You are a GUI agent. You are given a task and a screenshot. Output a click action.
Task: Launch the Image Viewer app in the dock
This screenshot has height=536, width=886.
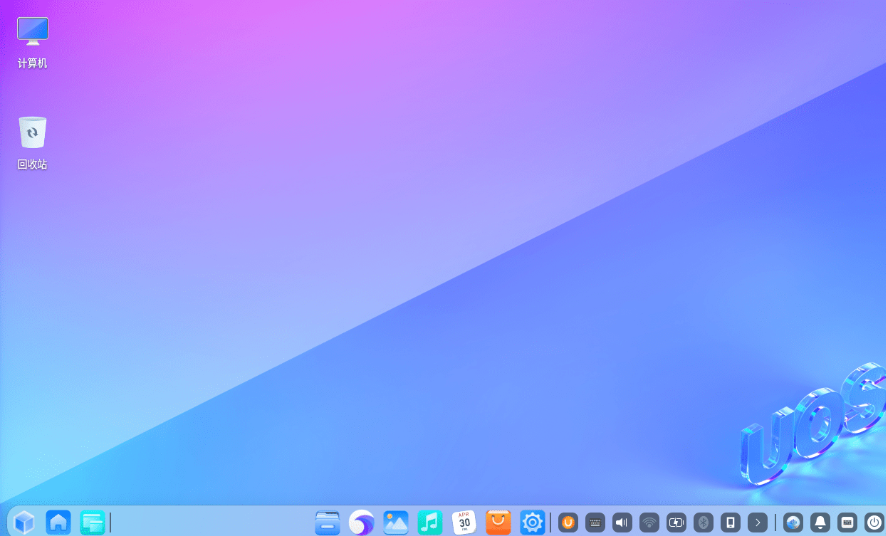396,522
